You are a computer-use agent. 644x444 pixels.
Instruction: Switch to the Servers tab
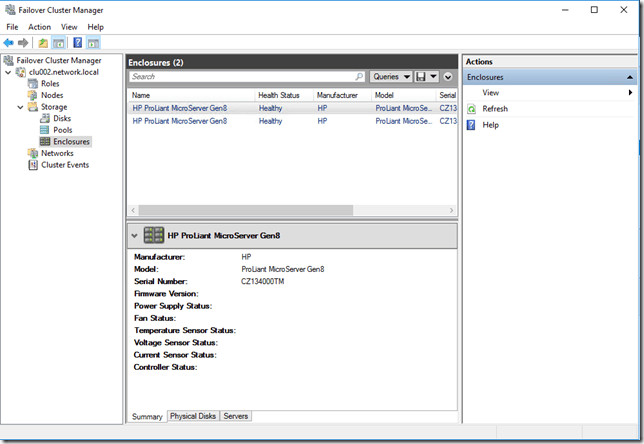(x=236, y=416)
